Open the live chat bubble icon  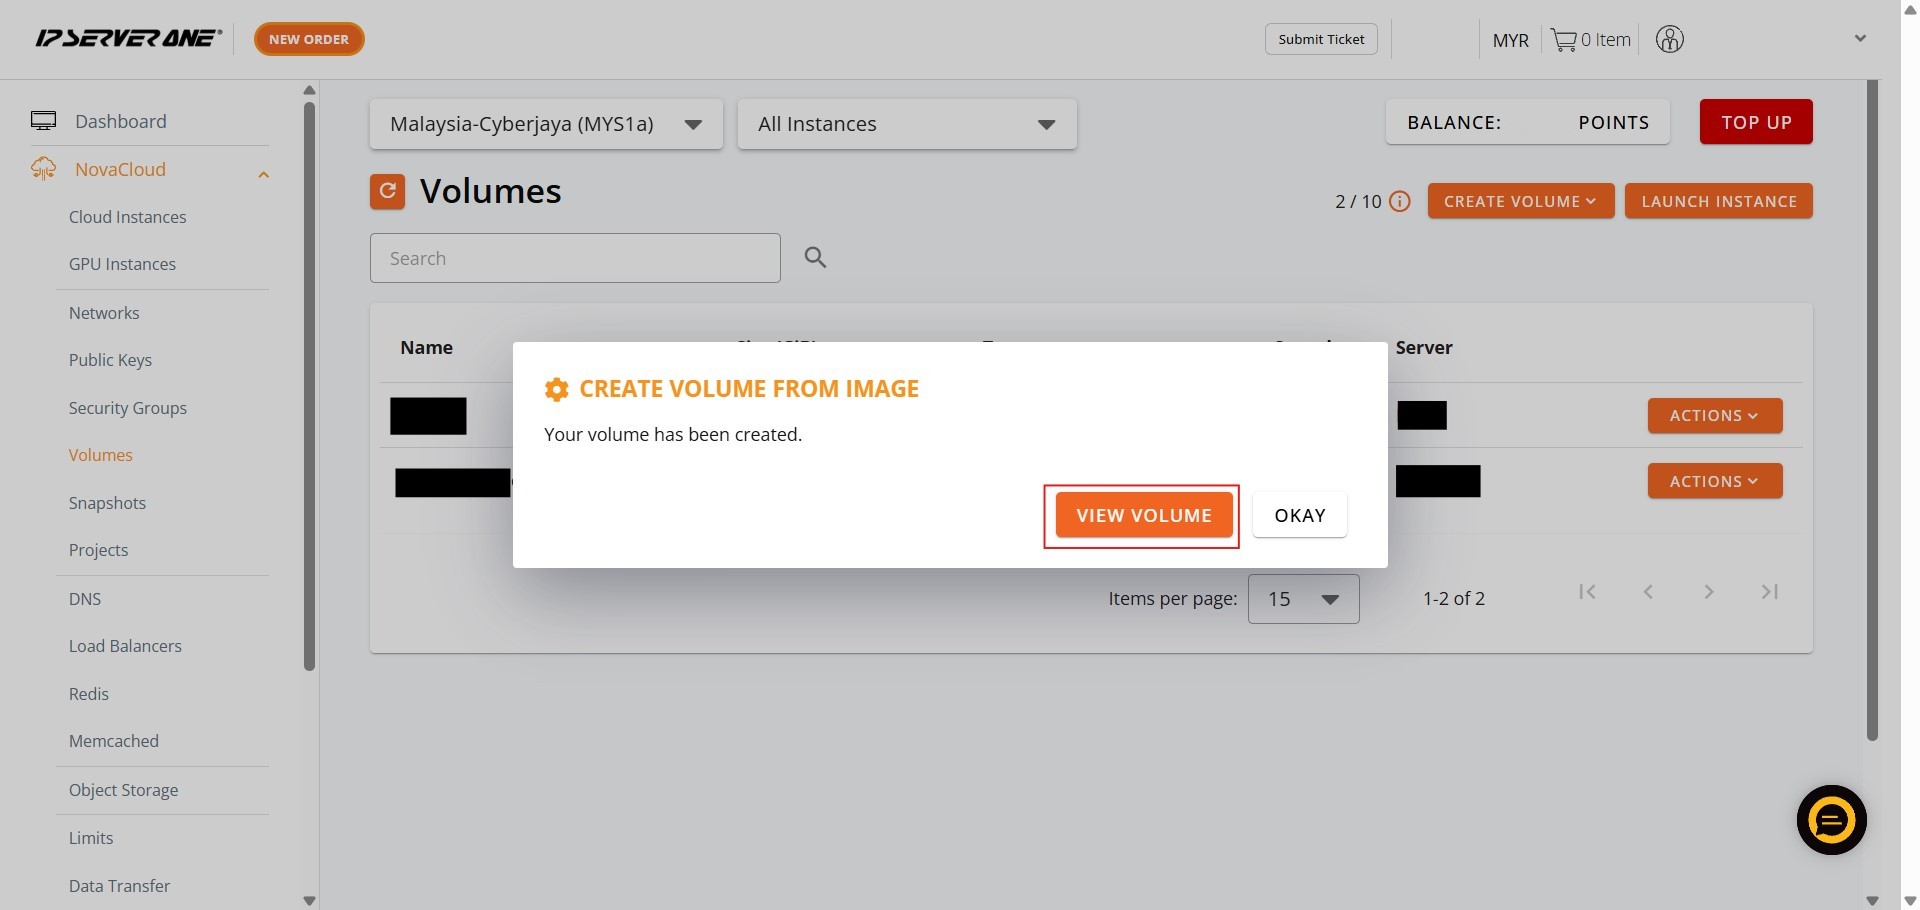point(1831,820)
